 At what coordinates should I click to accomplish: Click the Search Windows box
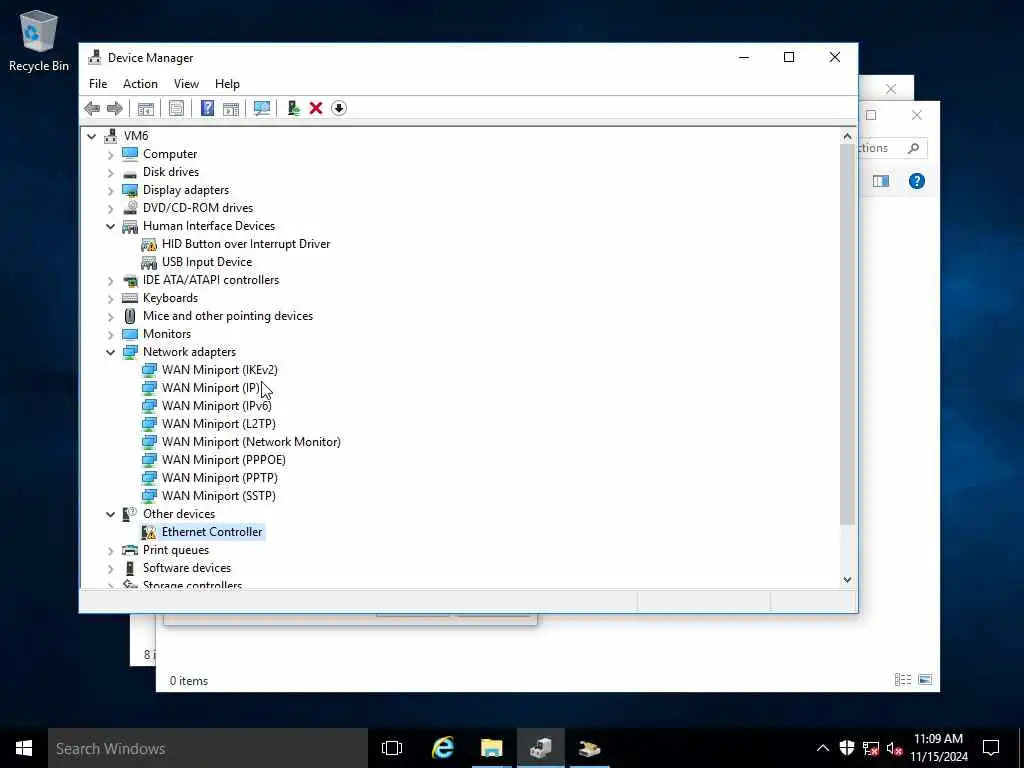pyautogui.click(x=208, y=748)
